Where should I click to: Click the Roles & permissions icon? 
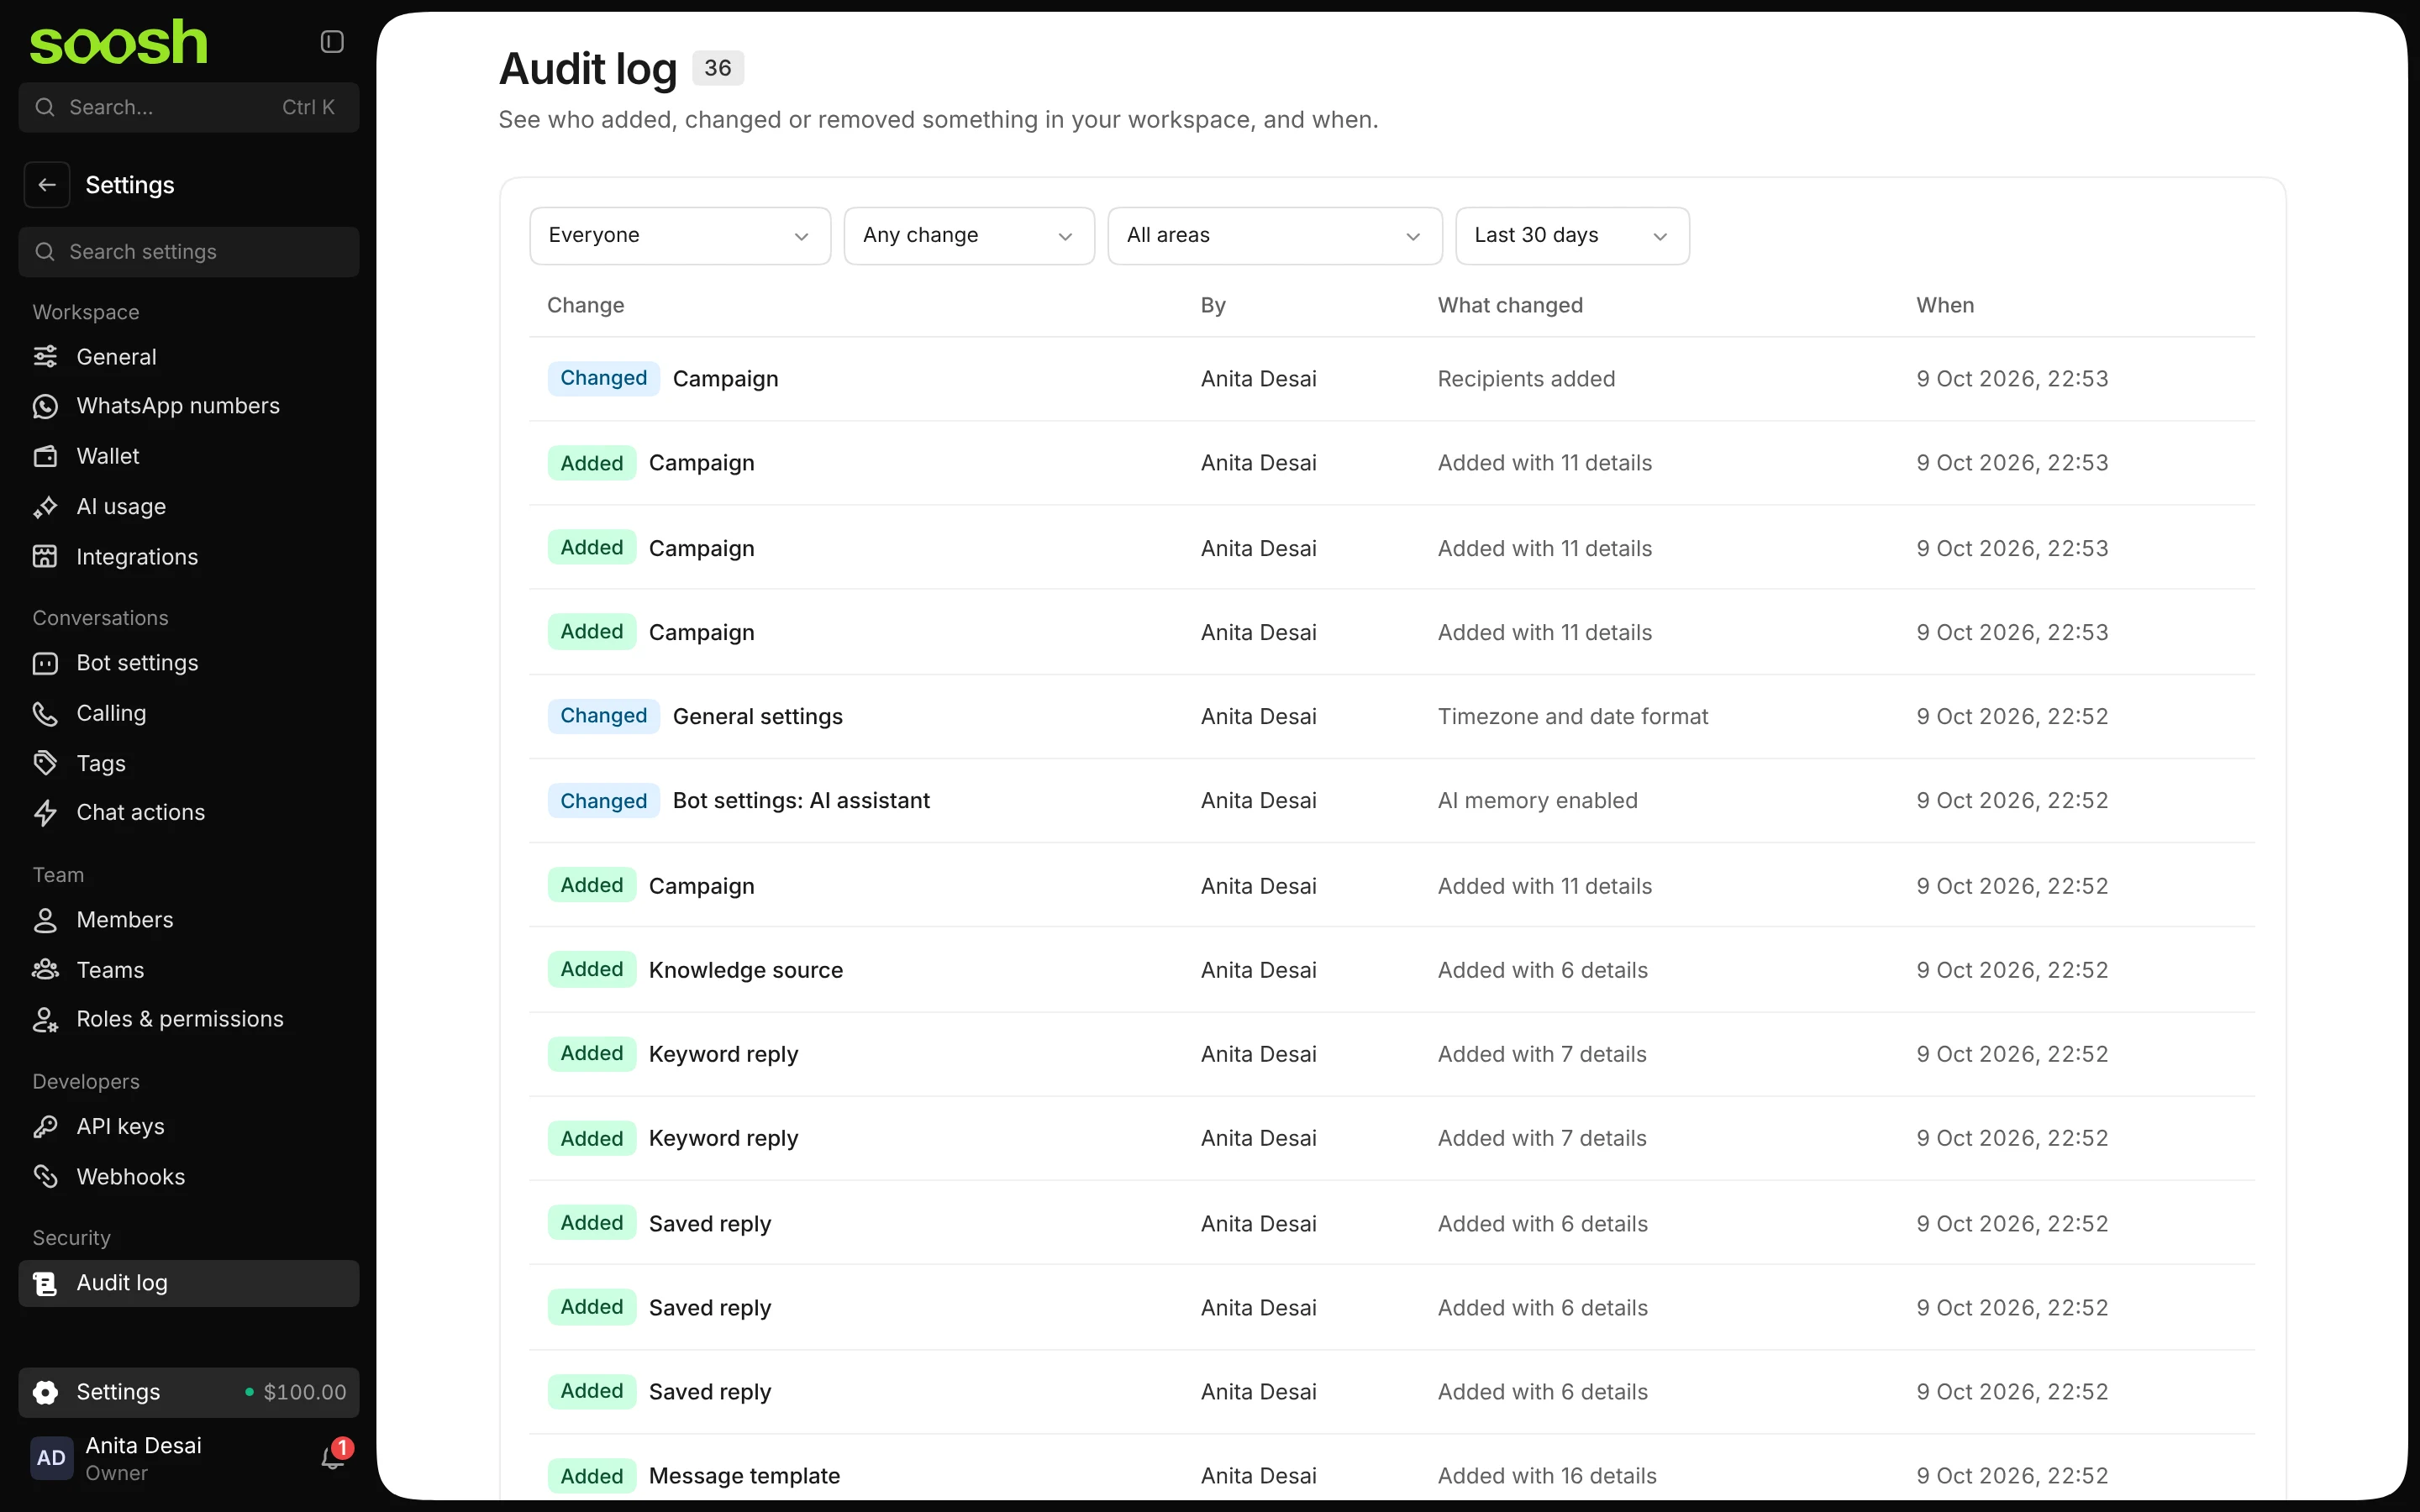[45, 1019]
